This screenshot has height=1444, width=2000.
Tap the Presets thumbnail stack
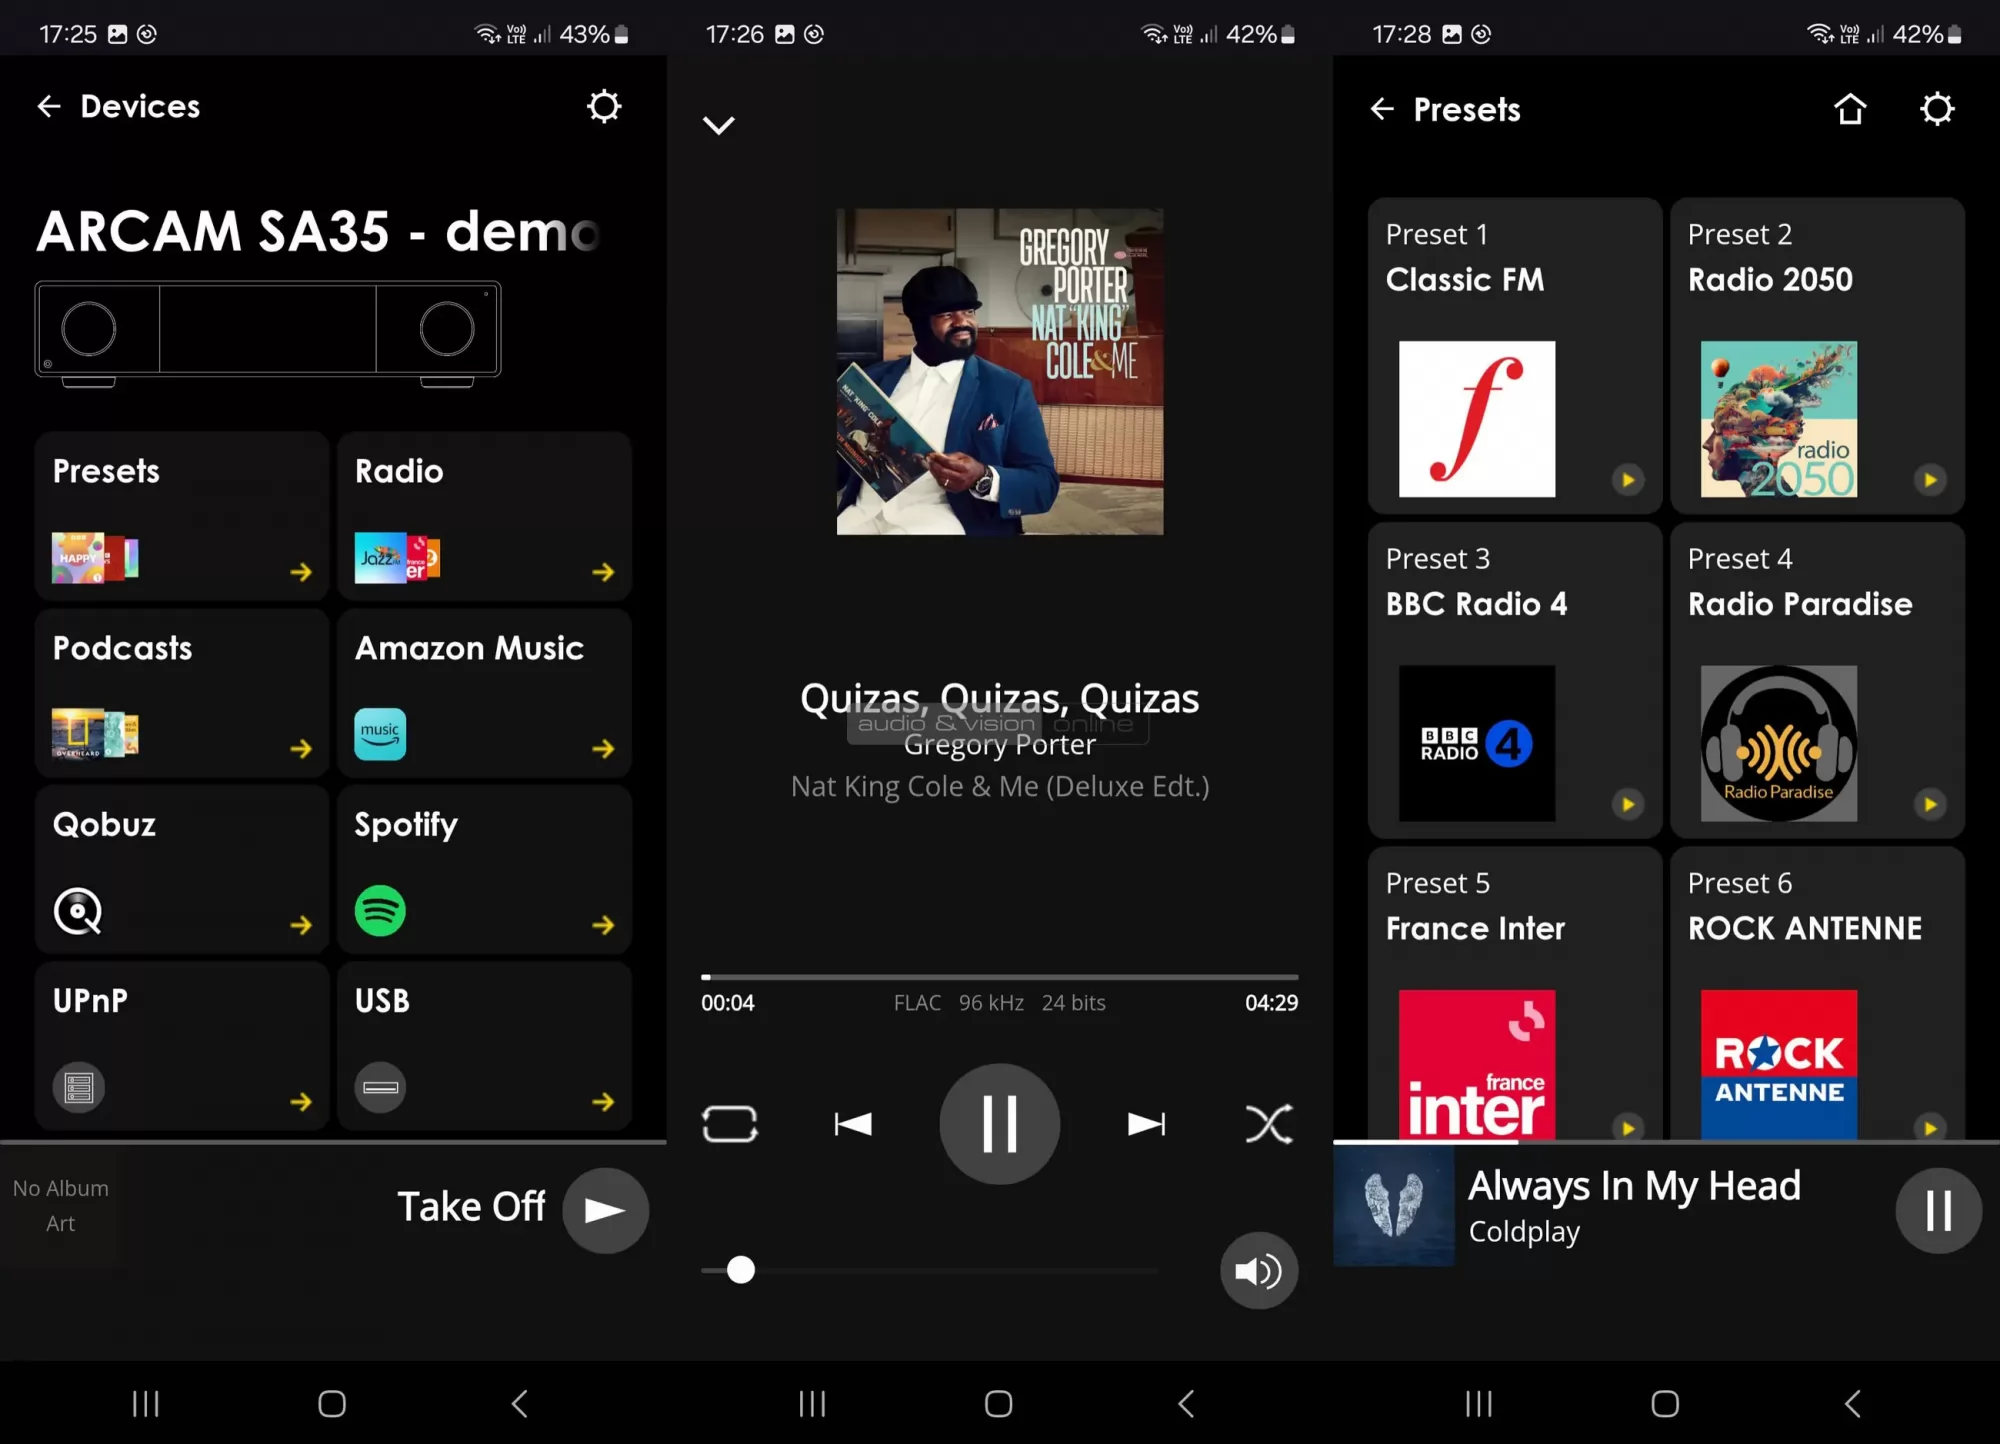point(95,558)
